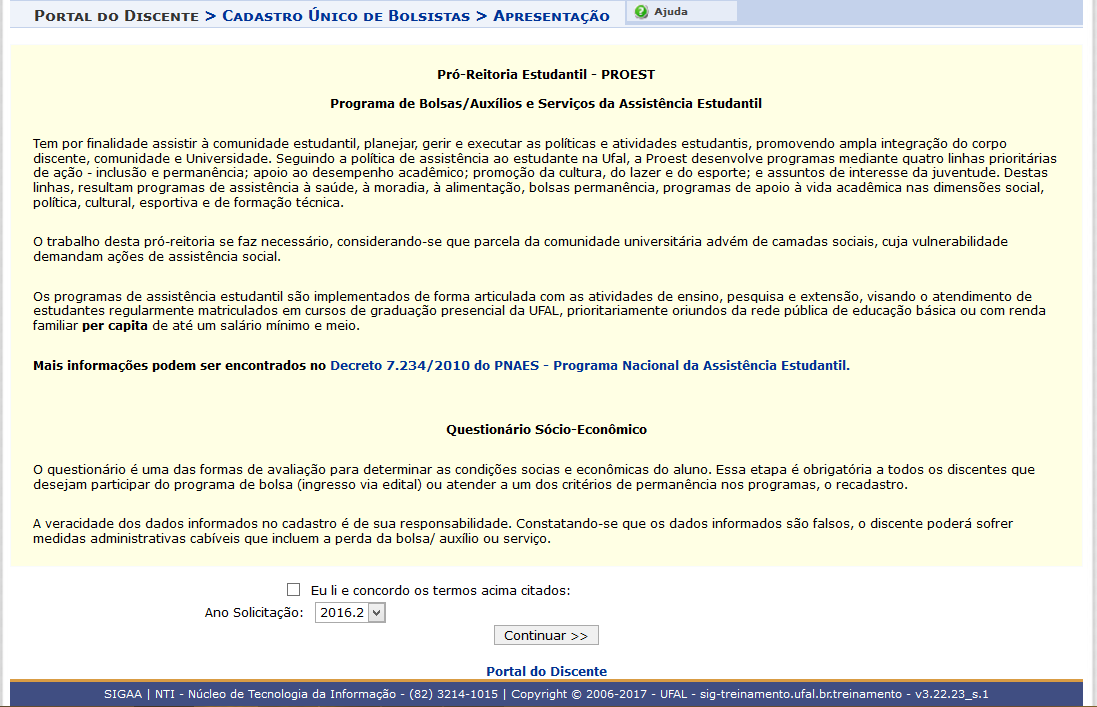Click the Programa de Bolsas/Auxílios heading
Image resolution: width=1097 pixels, height=707 pixels.
(x=546, y=103)
